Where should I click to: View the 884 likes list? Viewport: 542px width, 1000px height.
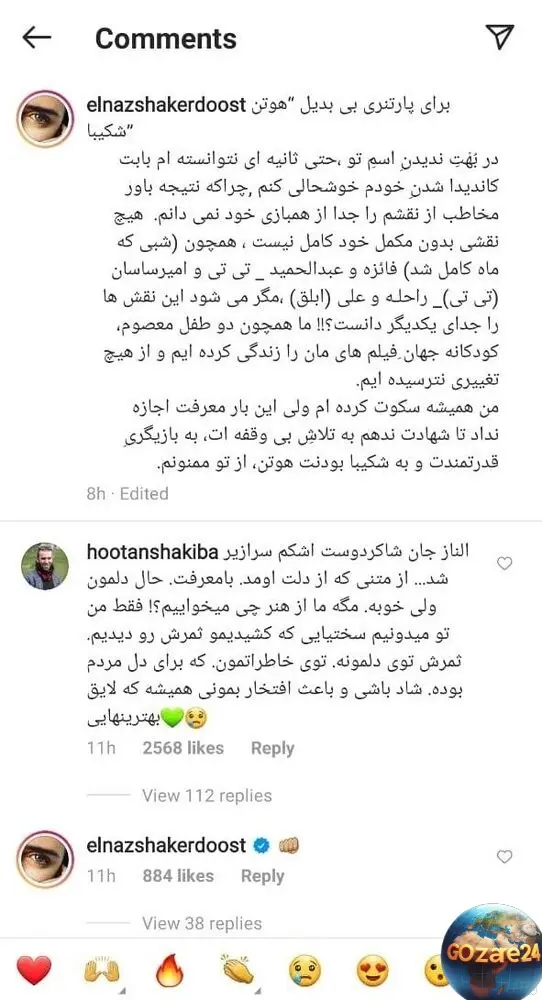(x=178, y=876)
